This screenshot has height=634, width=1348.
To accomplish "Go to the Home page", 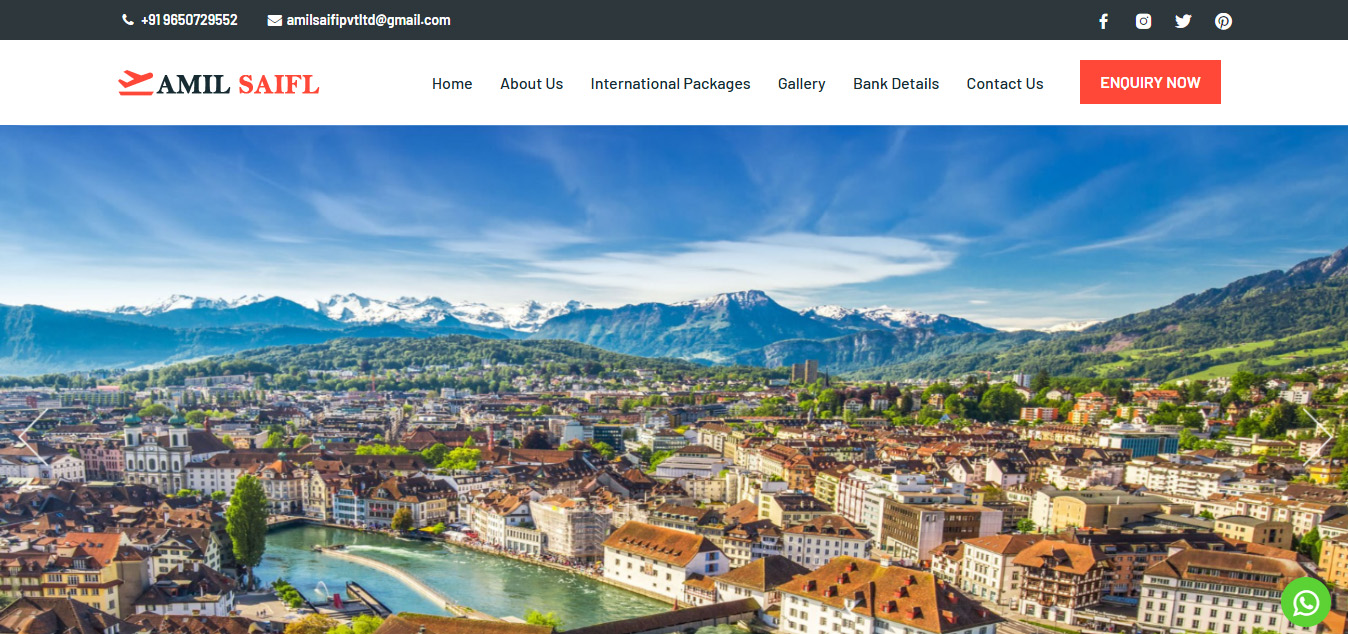I will click(x=452, y=84).
